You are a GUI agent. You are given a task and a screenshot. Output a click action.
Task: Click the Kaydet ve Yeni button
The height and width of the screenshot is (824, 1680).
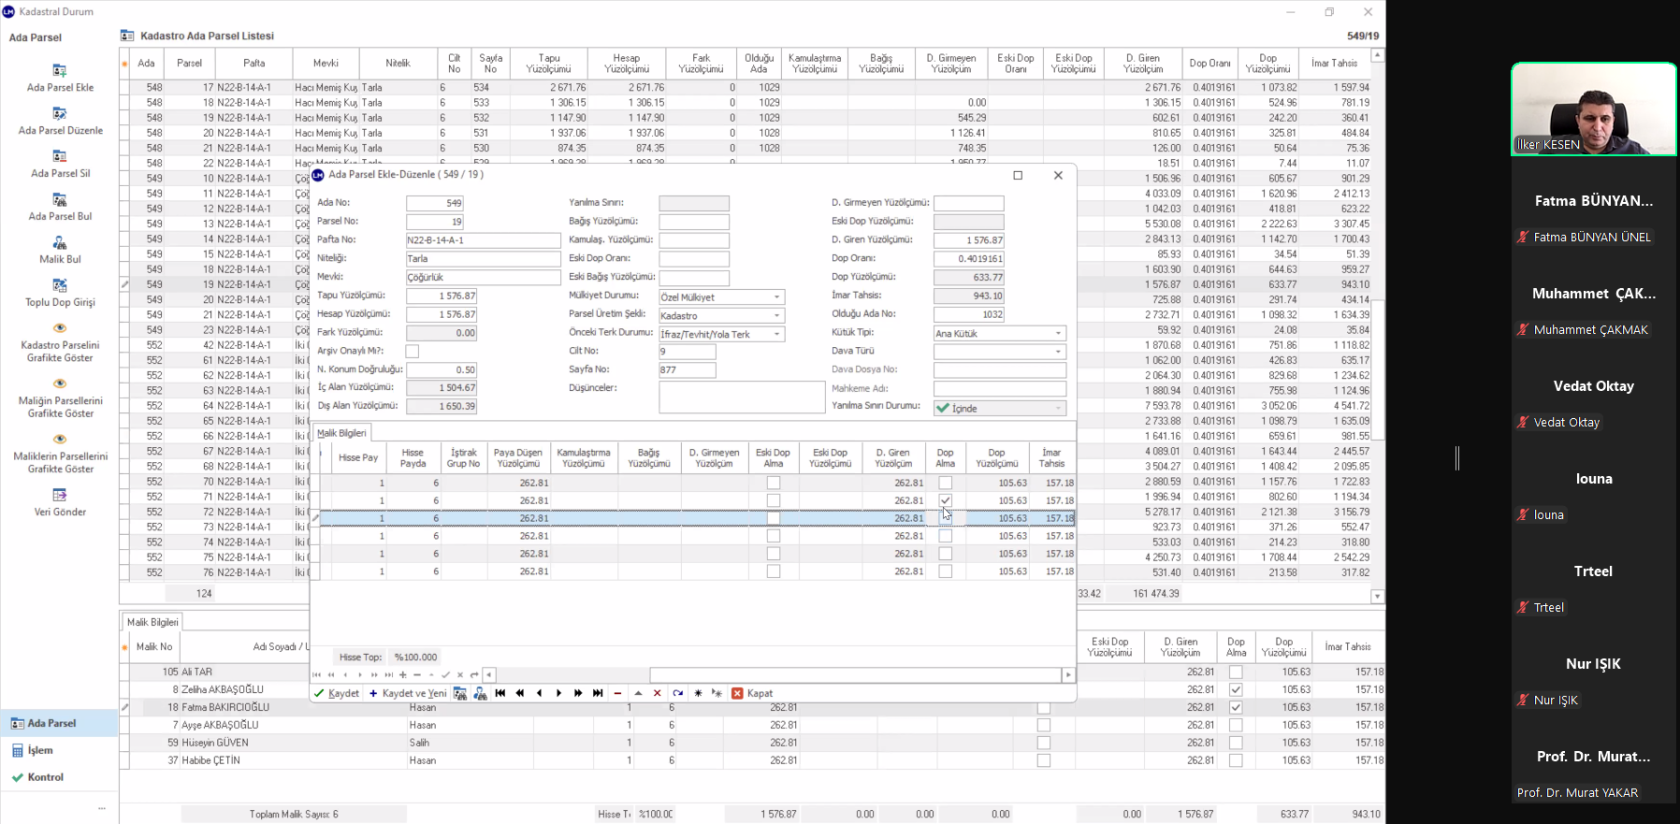[407, 693]
